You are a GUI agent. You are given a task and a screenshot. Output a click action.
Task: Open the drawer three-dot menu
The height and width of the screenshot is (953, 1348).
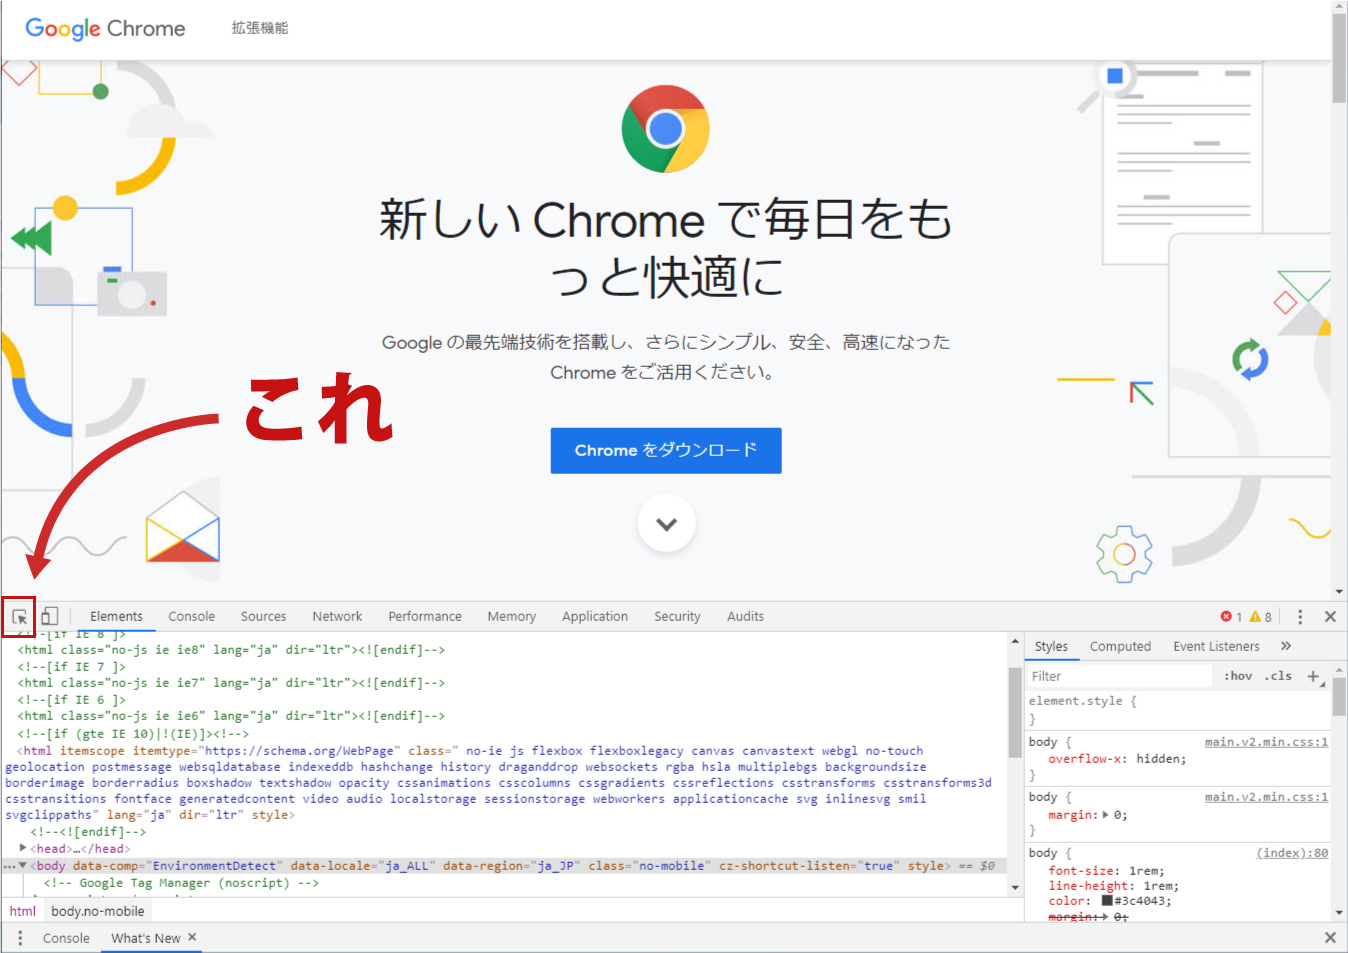(x=20, y=938)
